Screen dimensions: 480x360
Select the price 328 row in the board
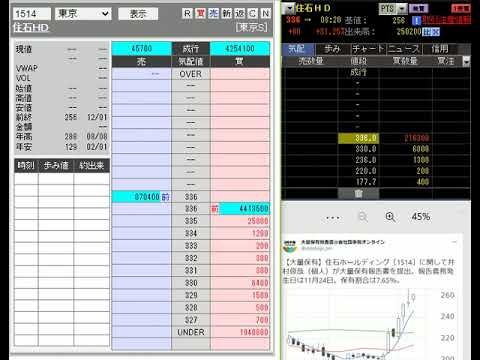pyautogui.click(x=191, y=308)
